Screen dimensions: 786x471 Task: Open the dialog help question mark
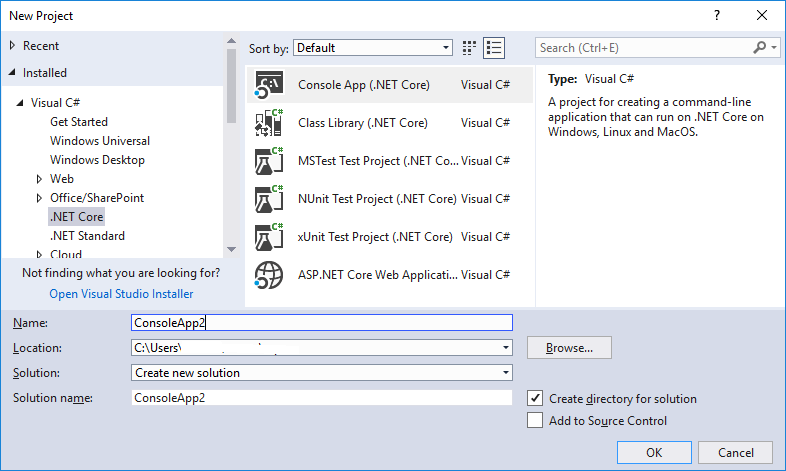coord(717,16)
